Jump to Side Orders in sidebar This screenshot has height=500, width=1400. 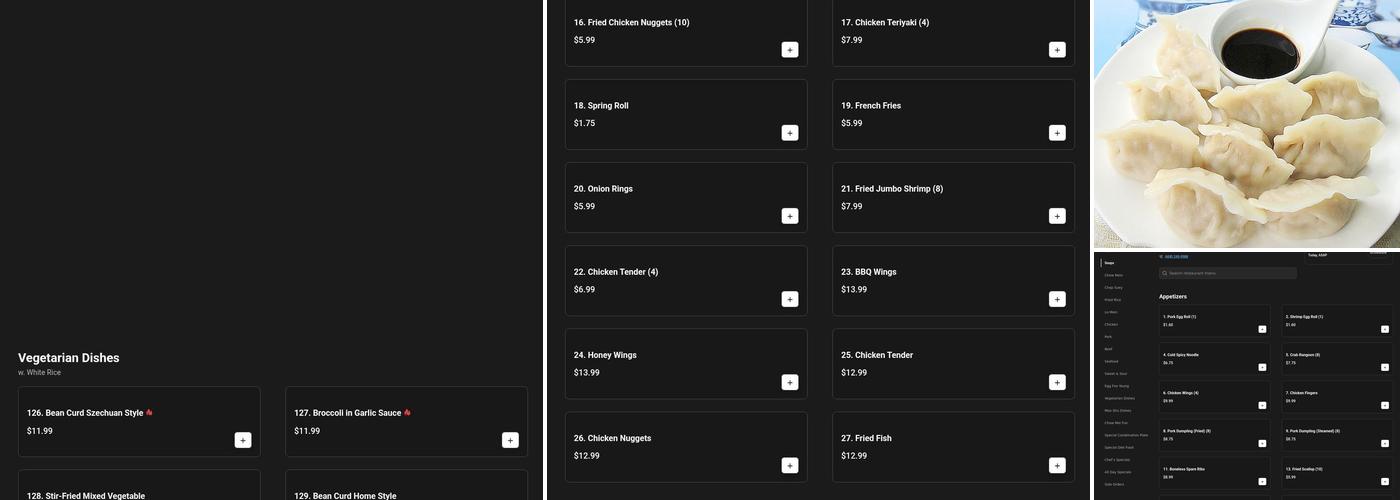pos(1114,484)
